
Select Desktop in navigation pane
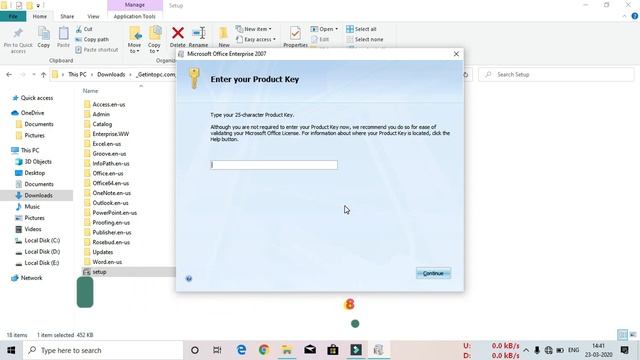35,173
